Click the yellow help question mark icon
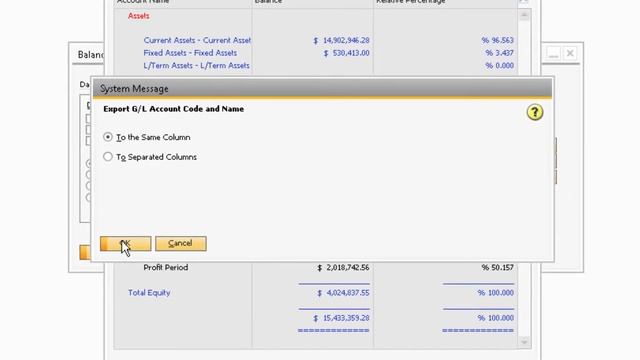Screen dimensions: 640x360 click(x=534, y=112)
